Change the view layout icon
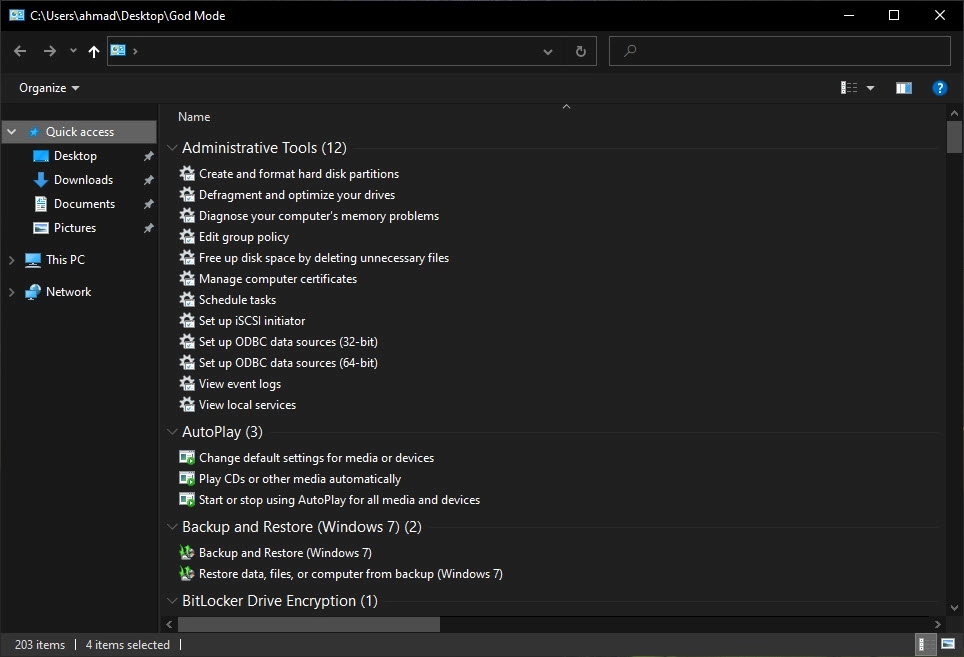The height and width of the screenshot is (657, 964). [x=849, y=88]
